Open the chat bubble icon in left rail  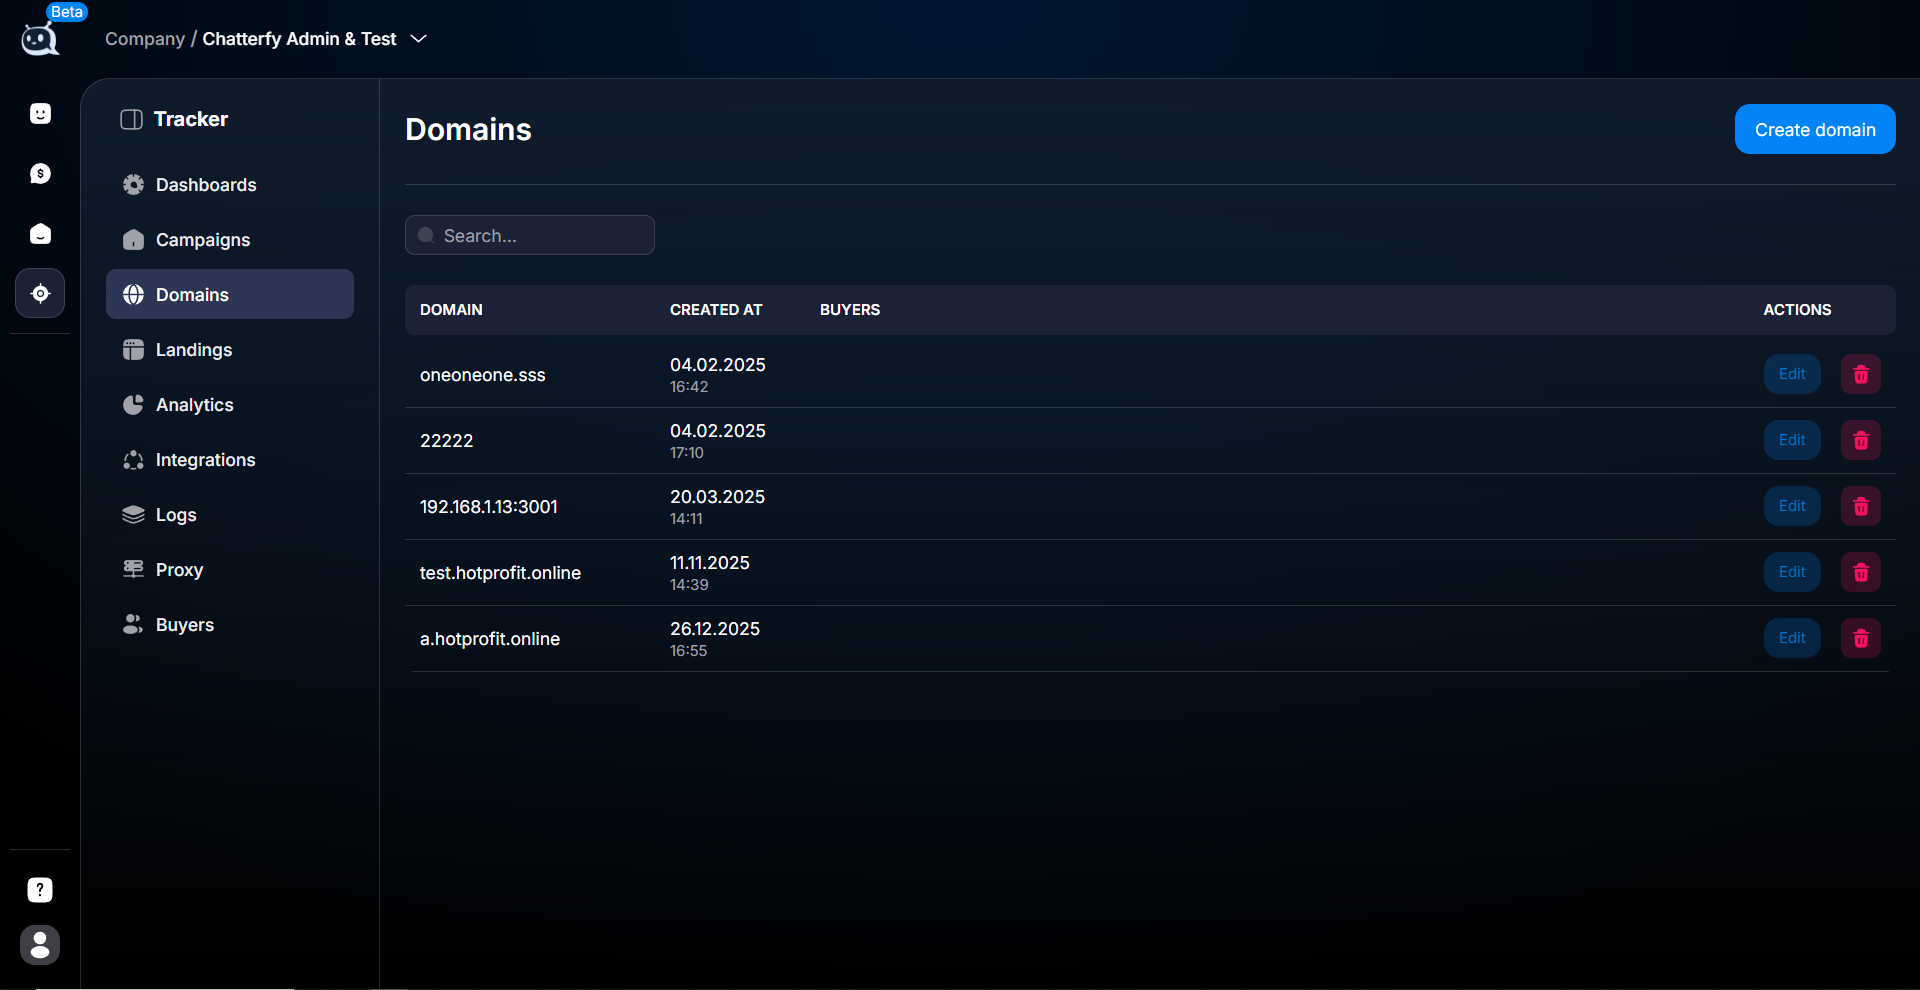coord(40,234)
